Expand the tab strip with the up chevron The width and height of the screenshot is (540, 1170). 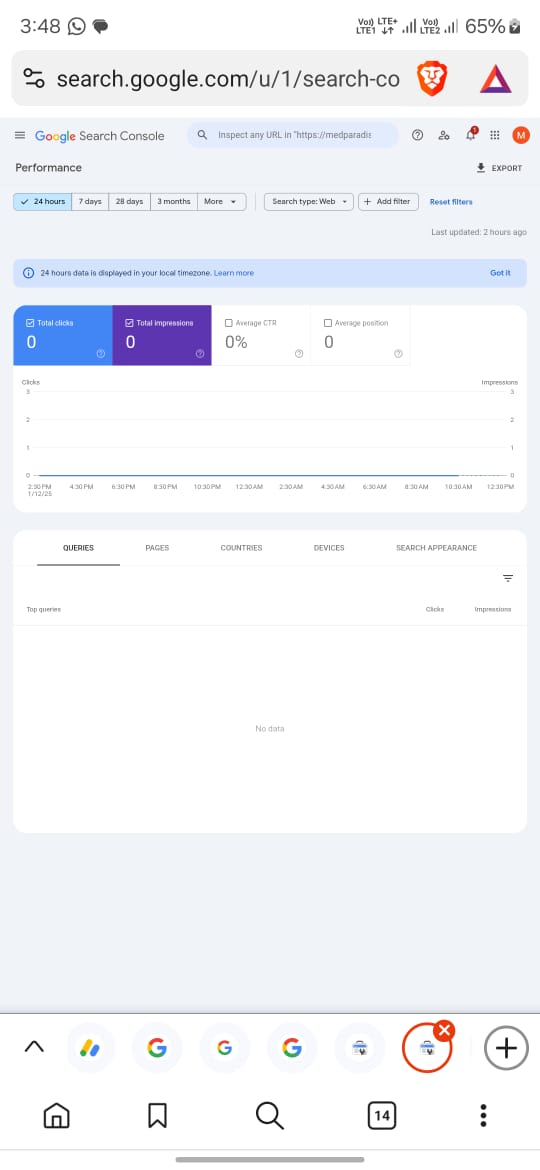pos(34,1046)
